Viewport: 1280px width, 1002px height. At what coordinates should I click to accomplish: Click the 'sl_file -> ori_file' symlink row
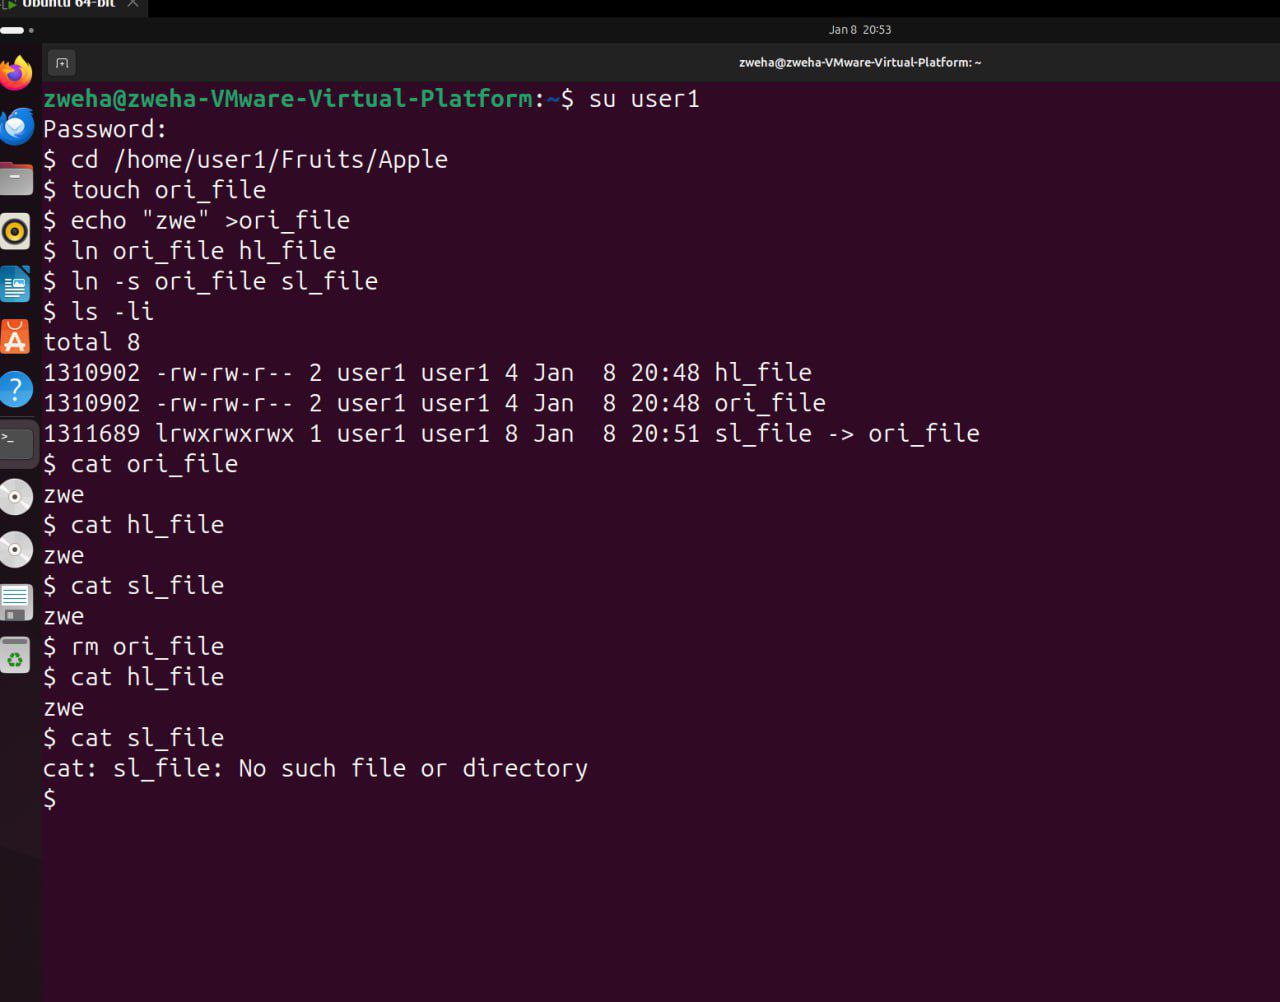(x=511, y=434)
